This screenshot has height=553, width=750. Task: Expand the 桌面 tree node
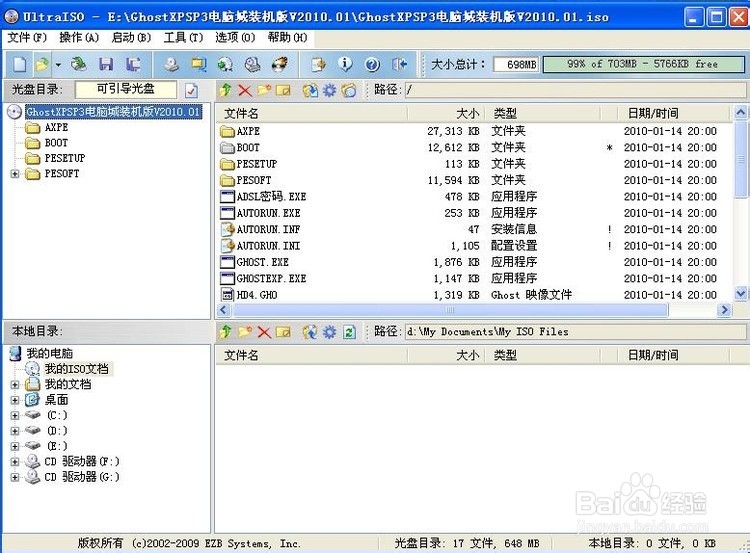click(15, 400)
